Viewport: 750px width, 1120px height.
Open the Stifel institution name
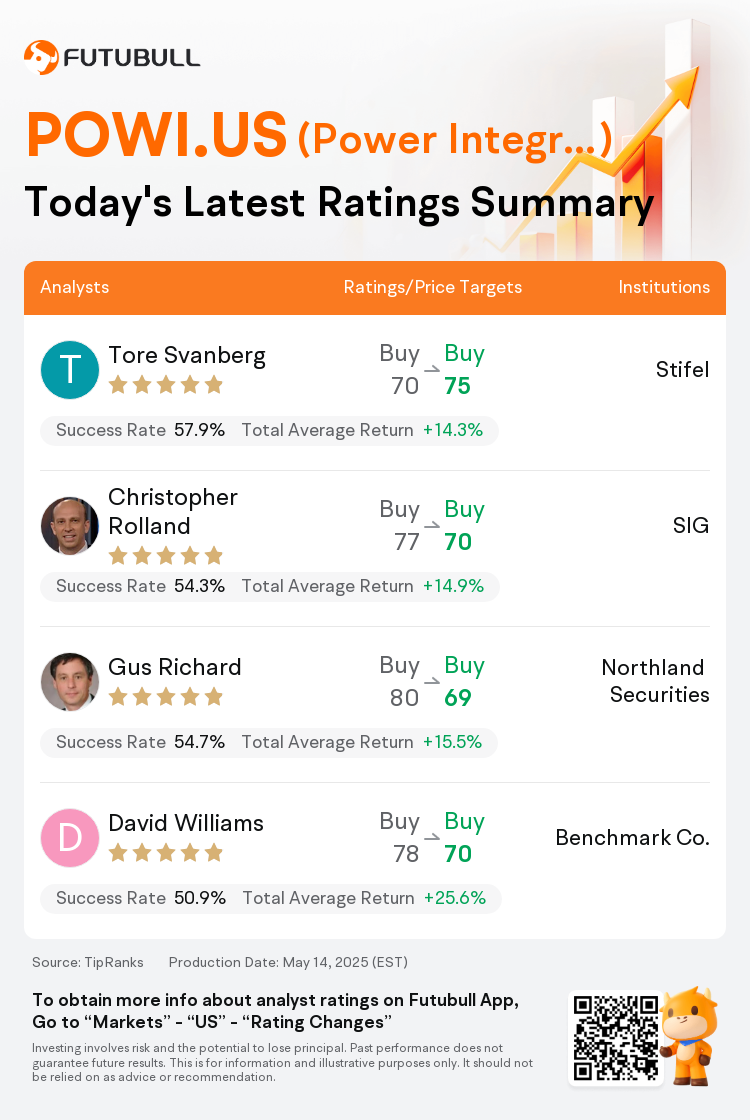click(x=683, y=369)
